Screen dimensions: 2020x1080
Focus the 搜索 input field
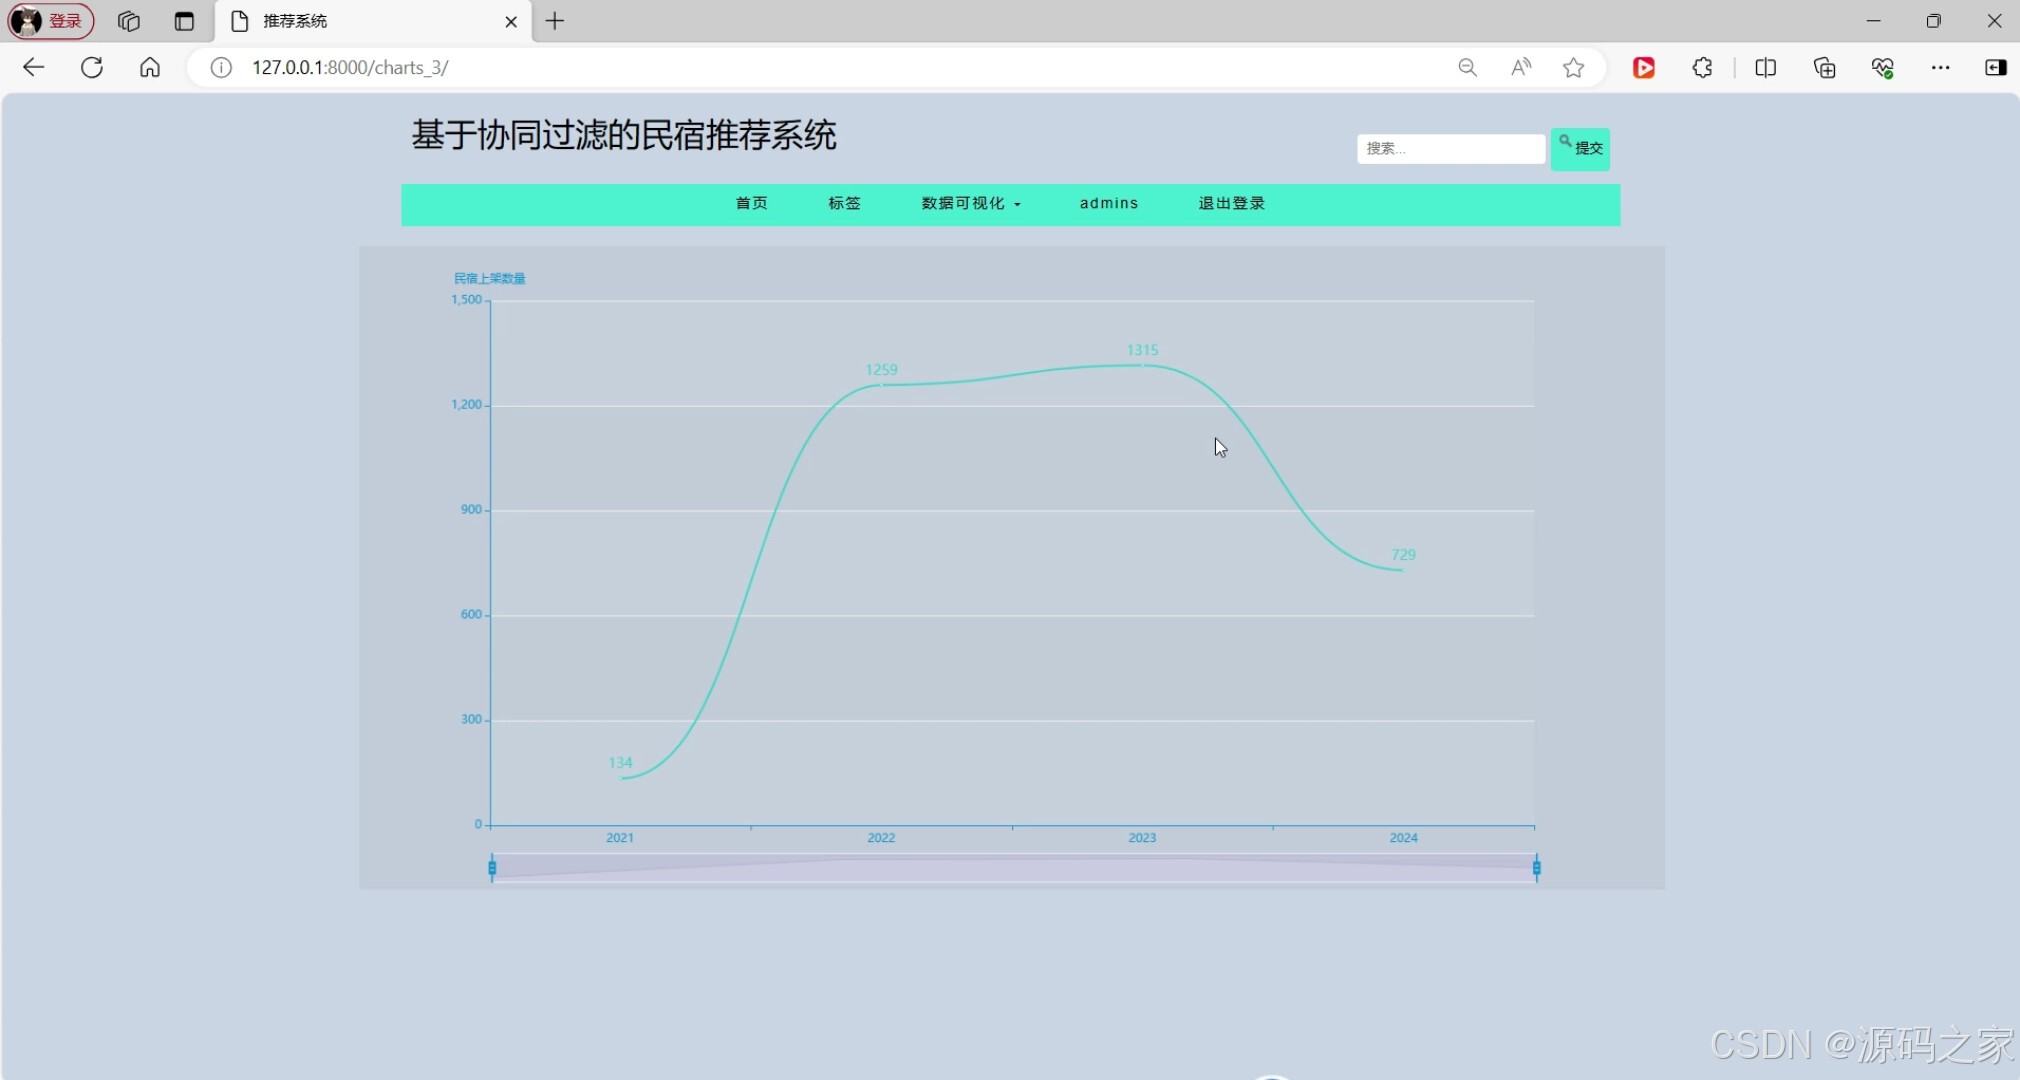tap(1450, 148)
